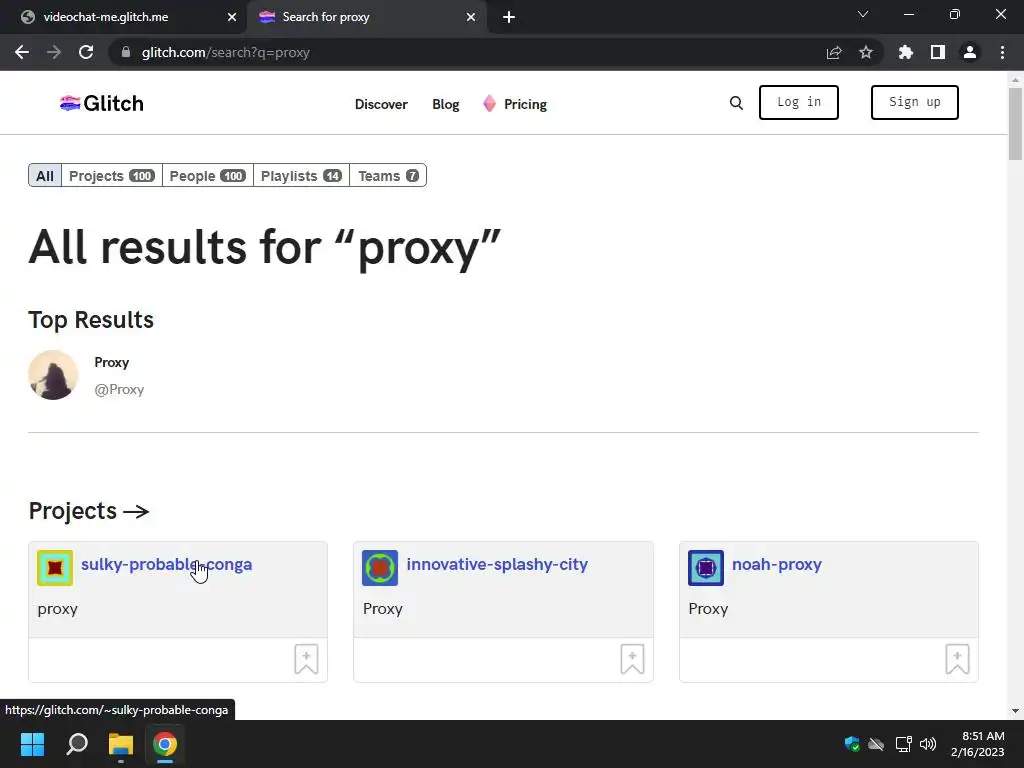The width and height of the screenshot is (1024, 768).
Task: Click the scrollbar down arrow
Action: pos(1015,711)
